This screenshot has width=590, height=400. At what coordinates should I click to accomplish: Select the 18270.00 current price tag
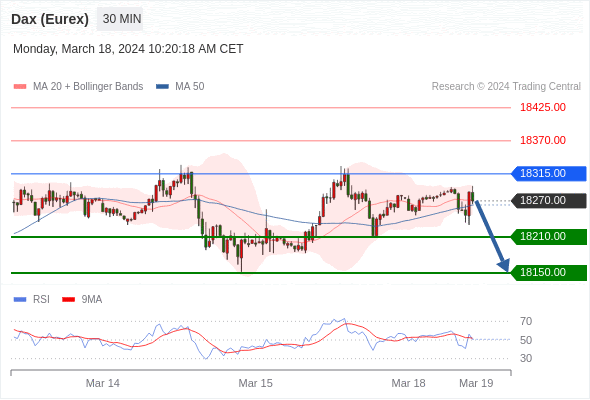tap(549, 201)
